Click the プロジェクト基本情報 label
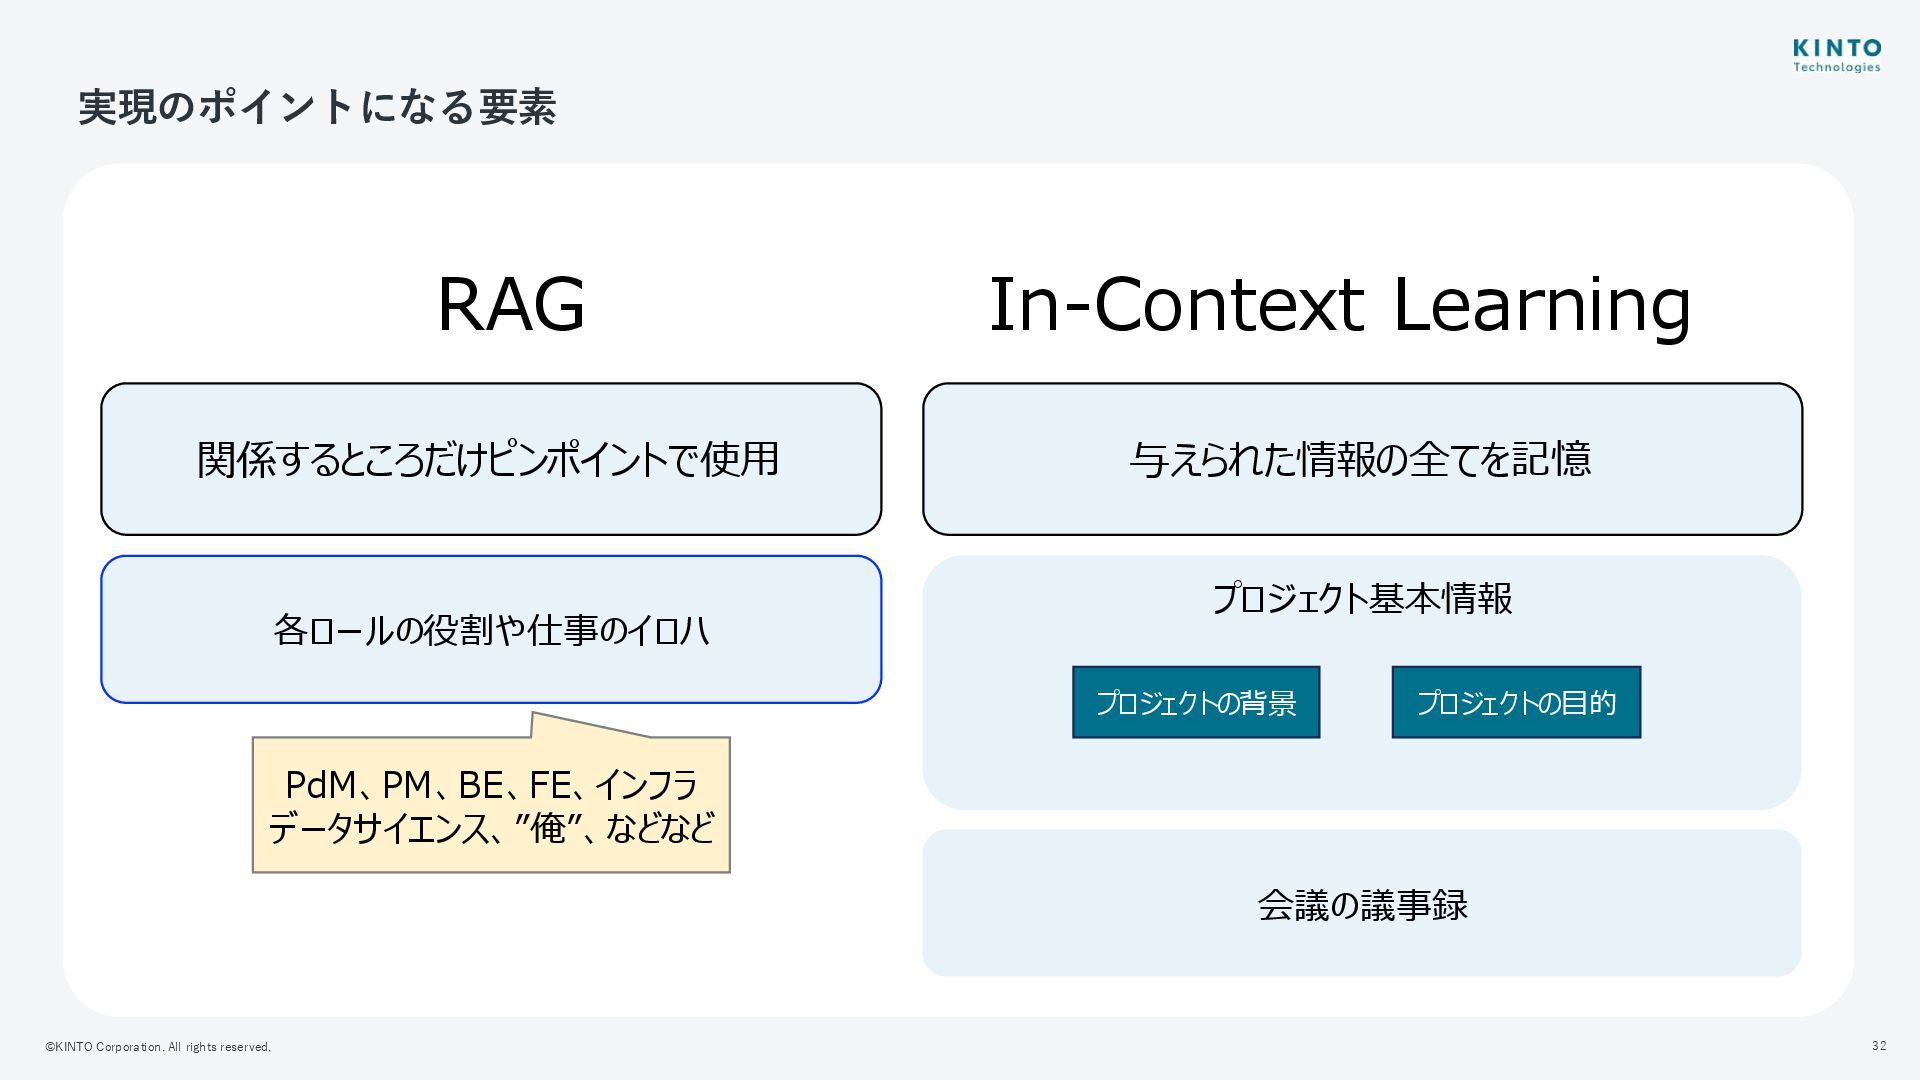Viewport: 1920px width, 1080px height. (x=1362, y=599)
